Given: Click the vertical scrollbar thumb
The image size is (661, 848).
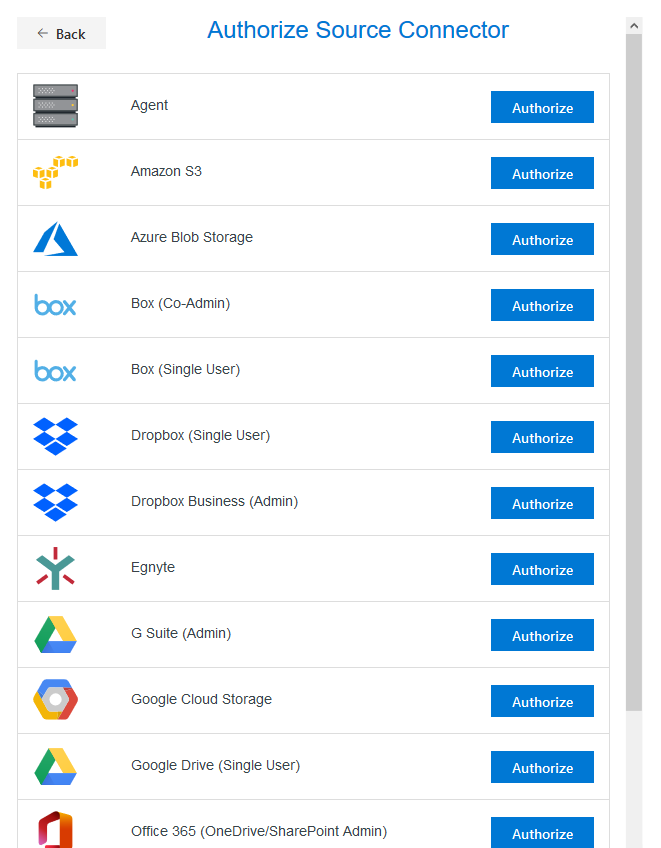Looking at the screenshot, I should point(634,373).
